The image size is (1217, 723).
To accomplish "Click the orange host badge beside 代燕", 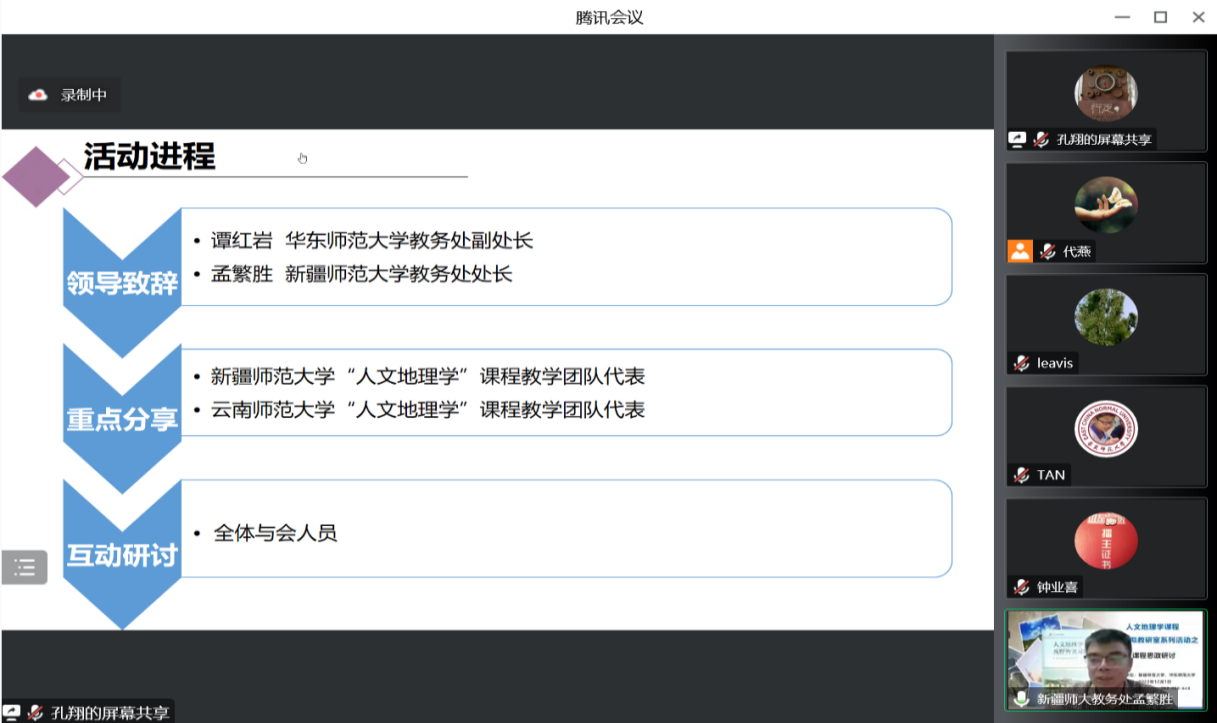I will pos(1019,251).
